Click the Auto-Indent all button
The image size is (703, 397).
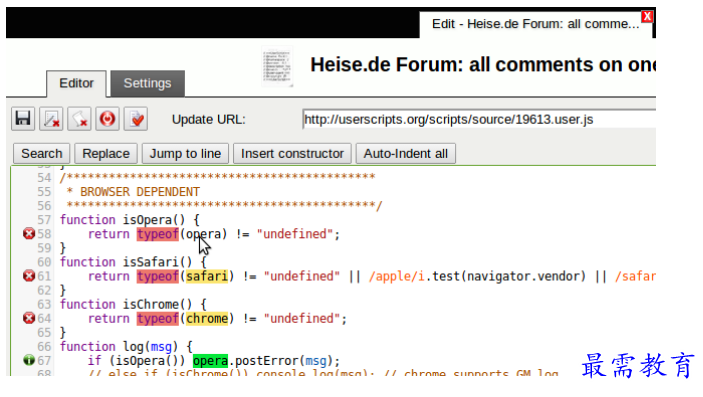(x=406, y=153)
